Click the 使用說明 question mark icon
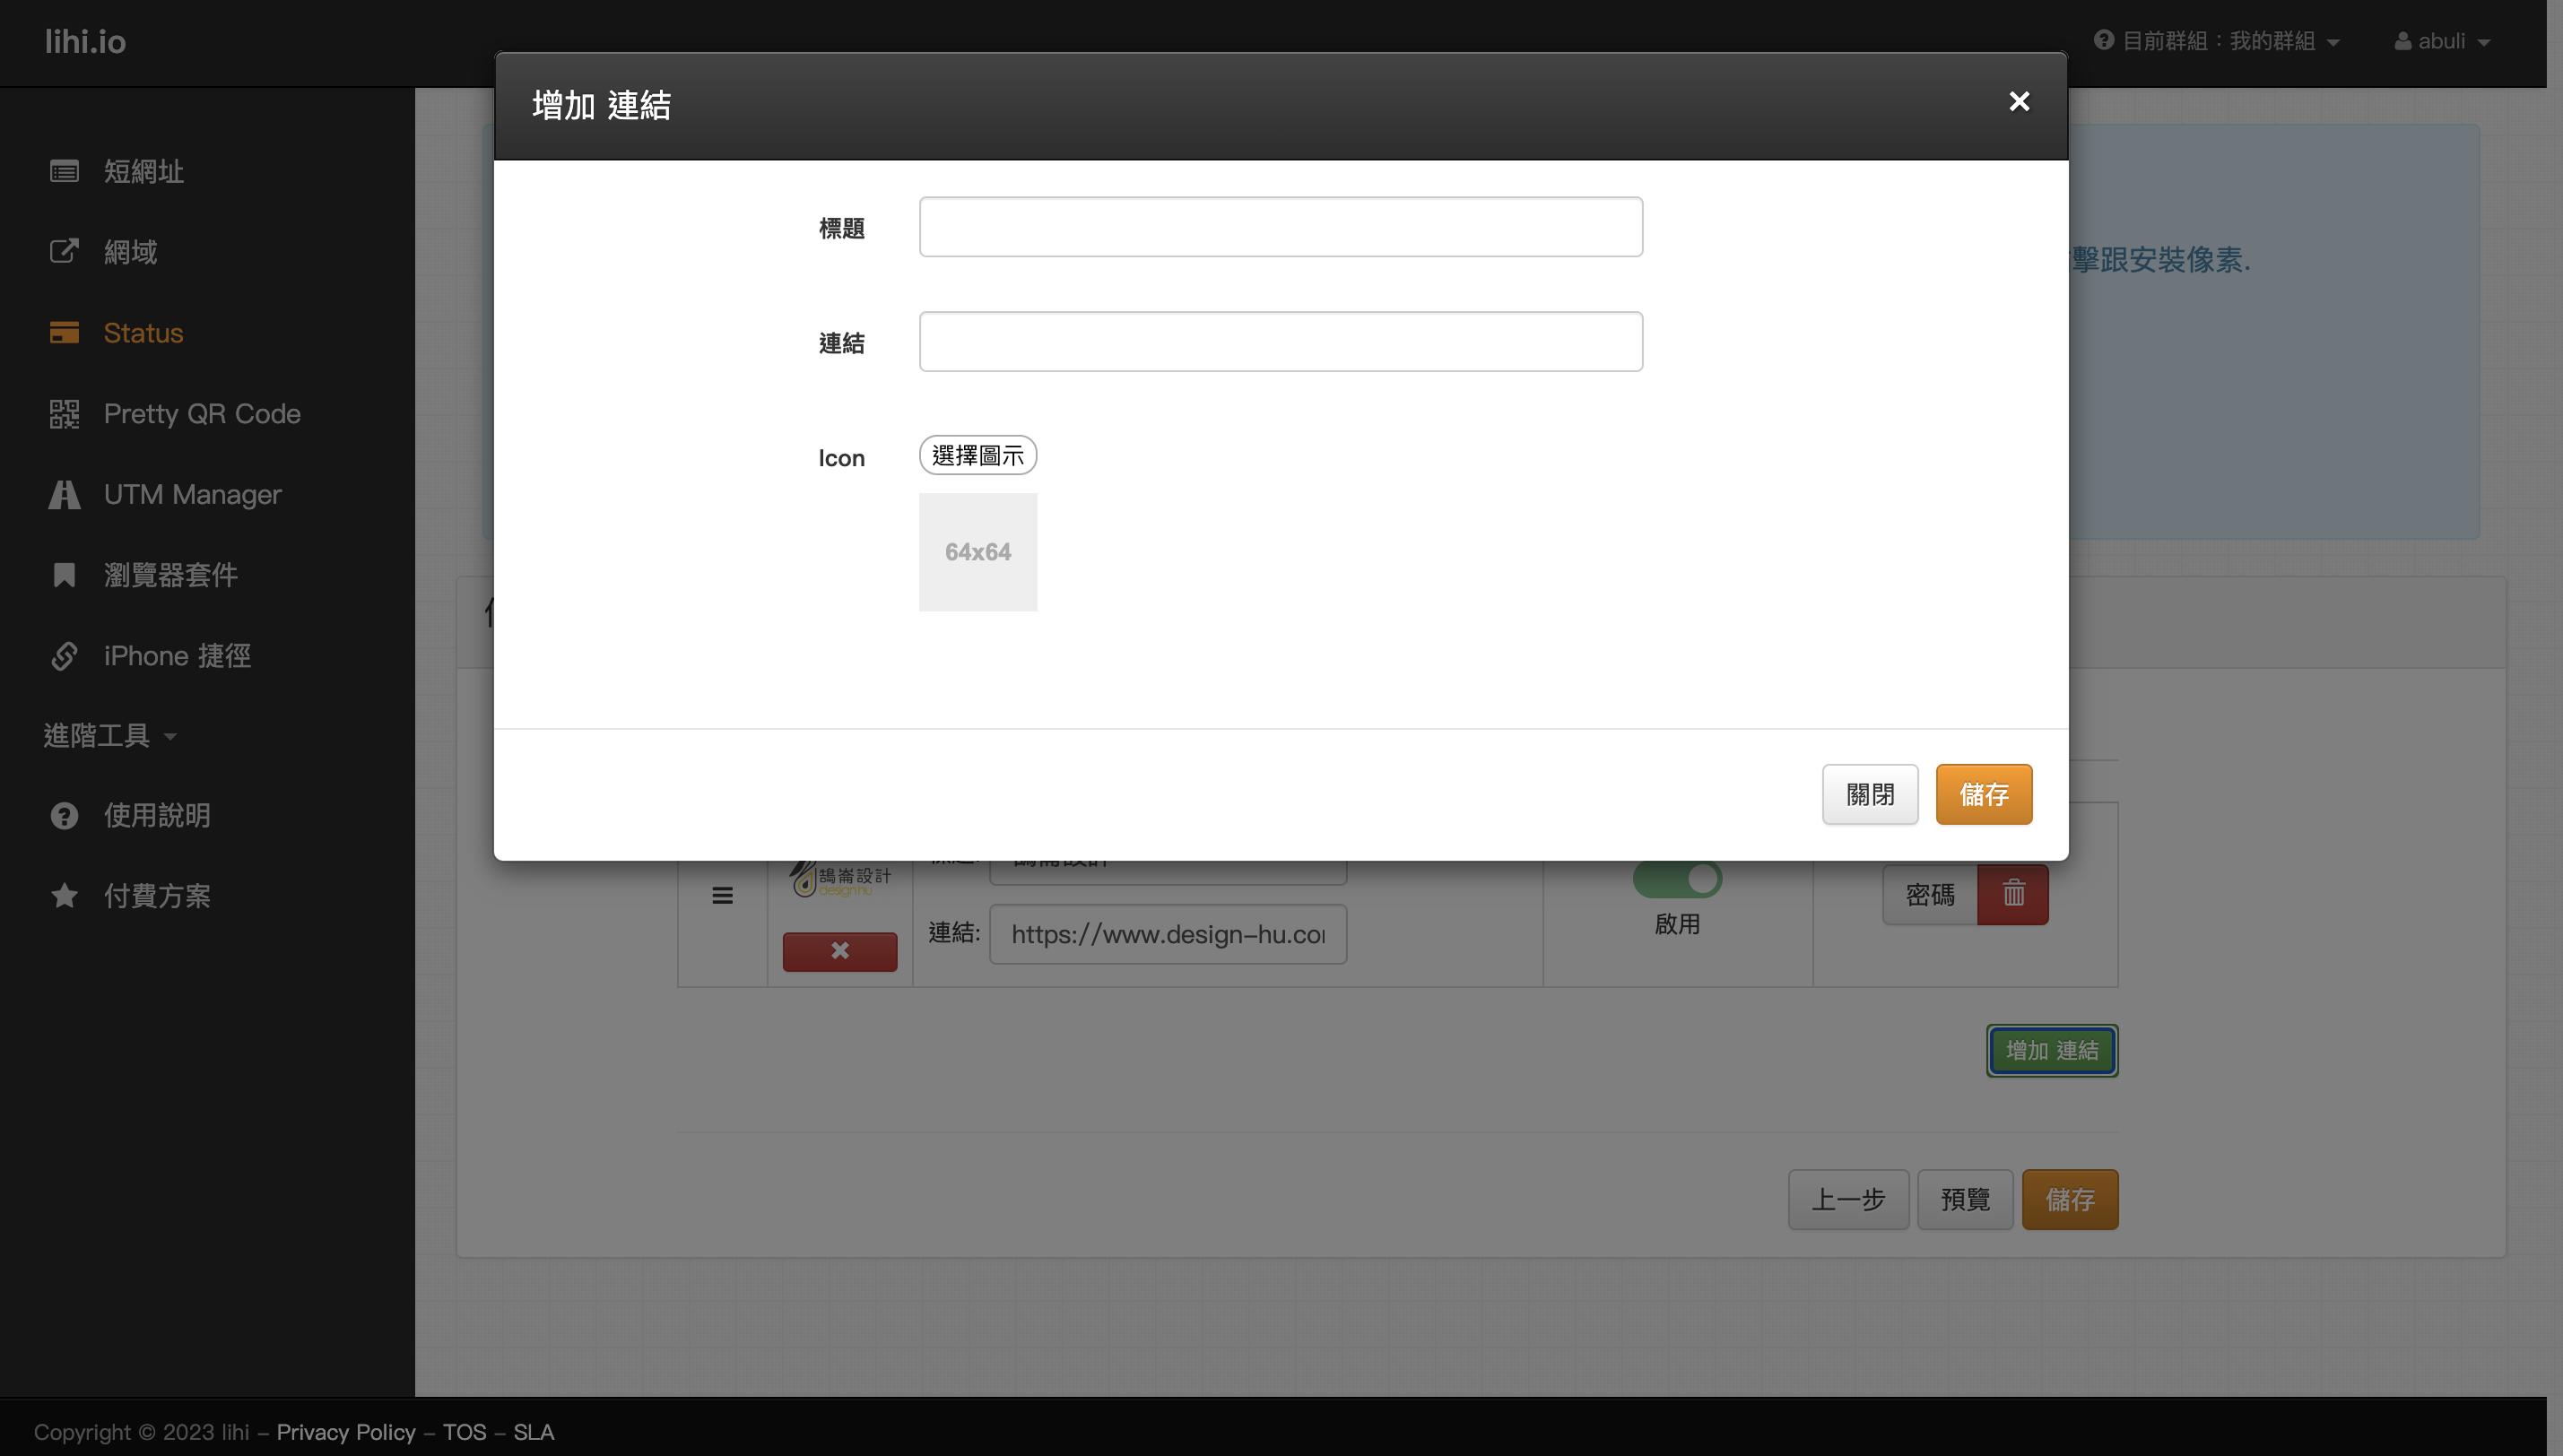This screenshot has width=2563, height=1456. pyautogui.click(x=64, y=816)
